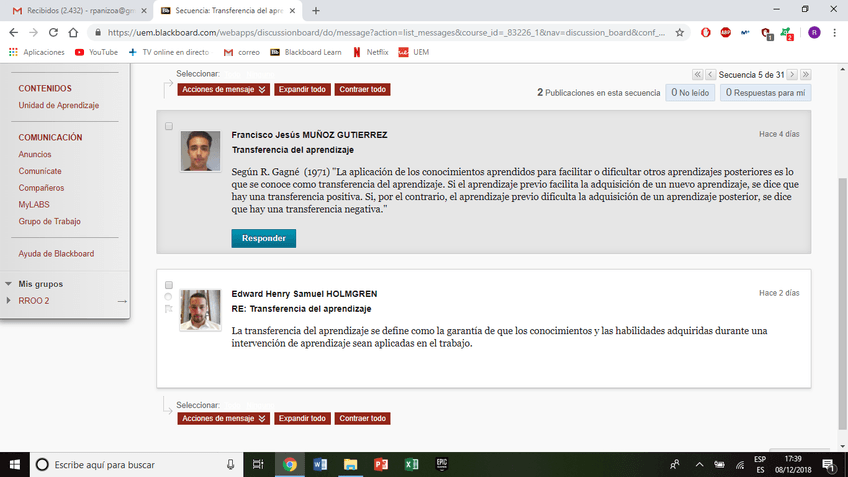
Task: Open Unidad de Aprendizaje in sidebar
Action: click(x=58, y=105)
